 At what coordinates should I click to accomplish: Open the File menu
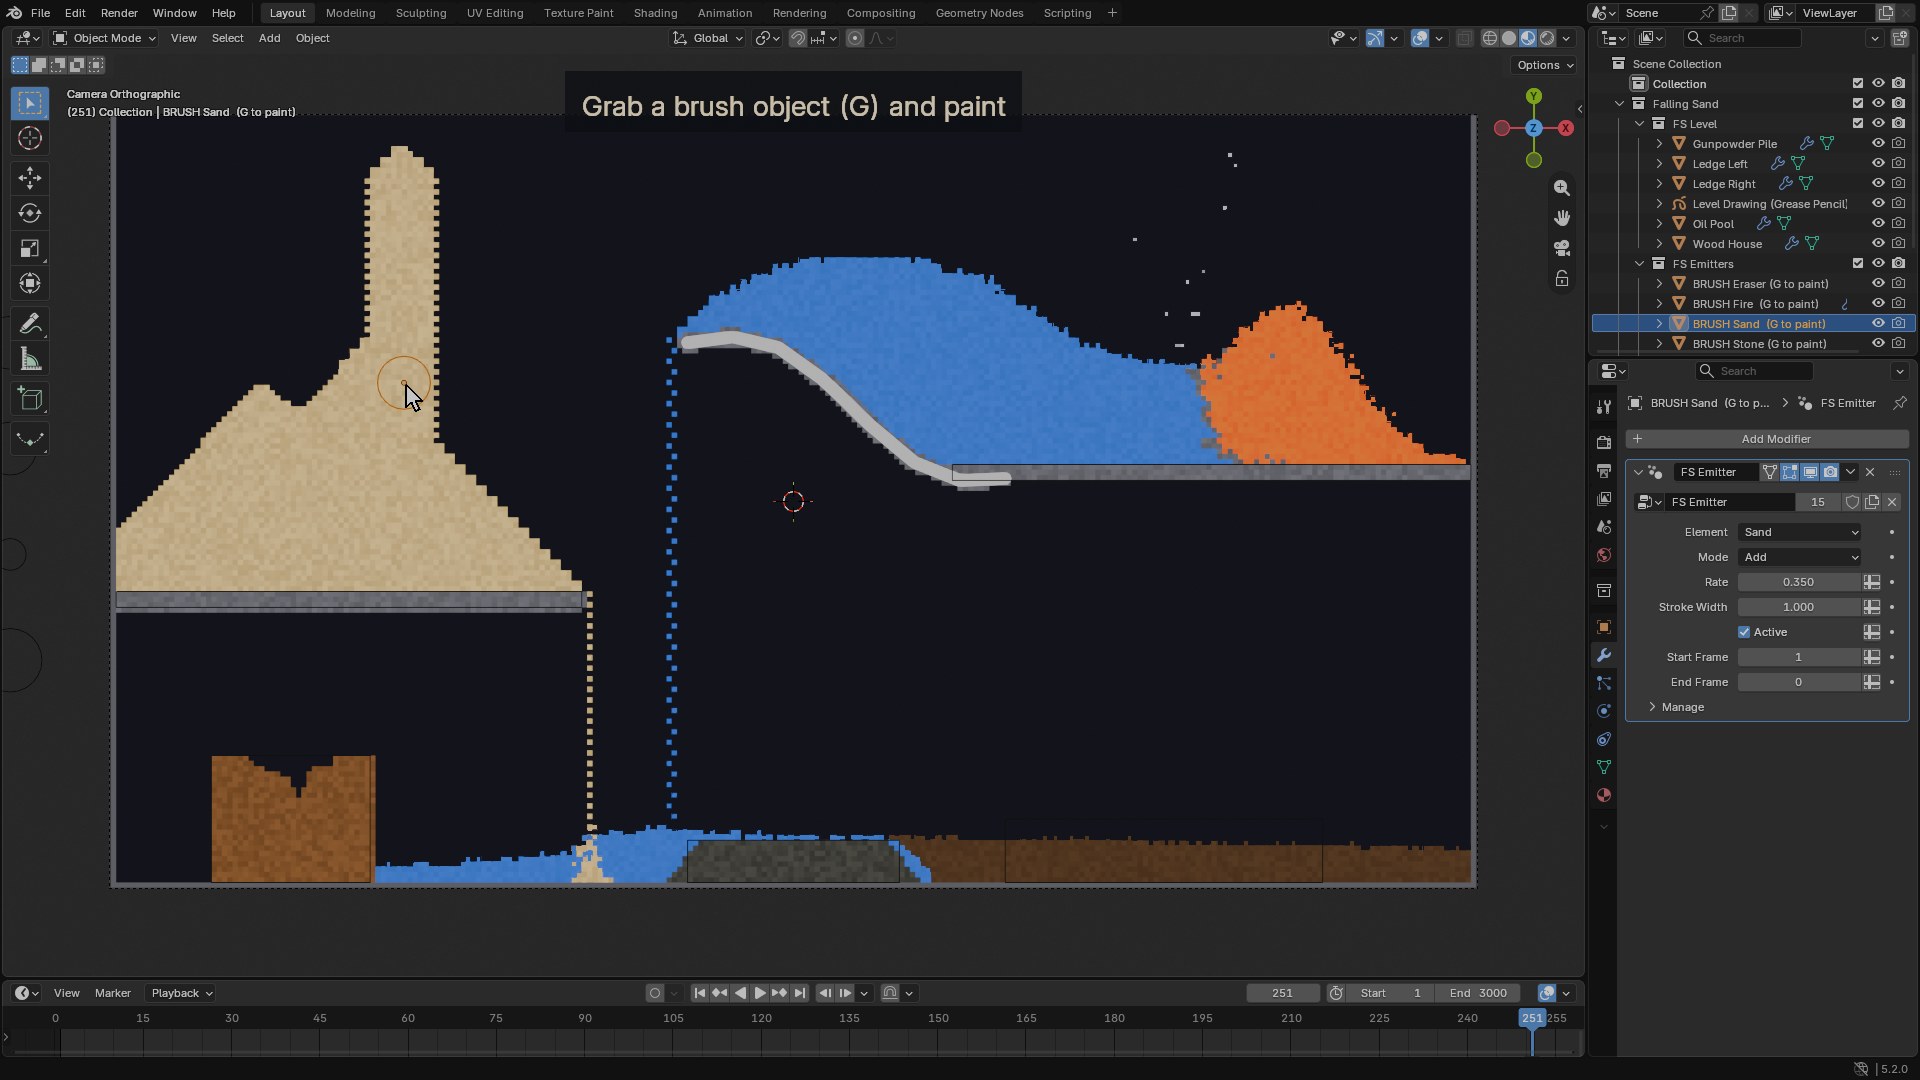tap(40, 13)
